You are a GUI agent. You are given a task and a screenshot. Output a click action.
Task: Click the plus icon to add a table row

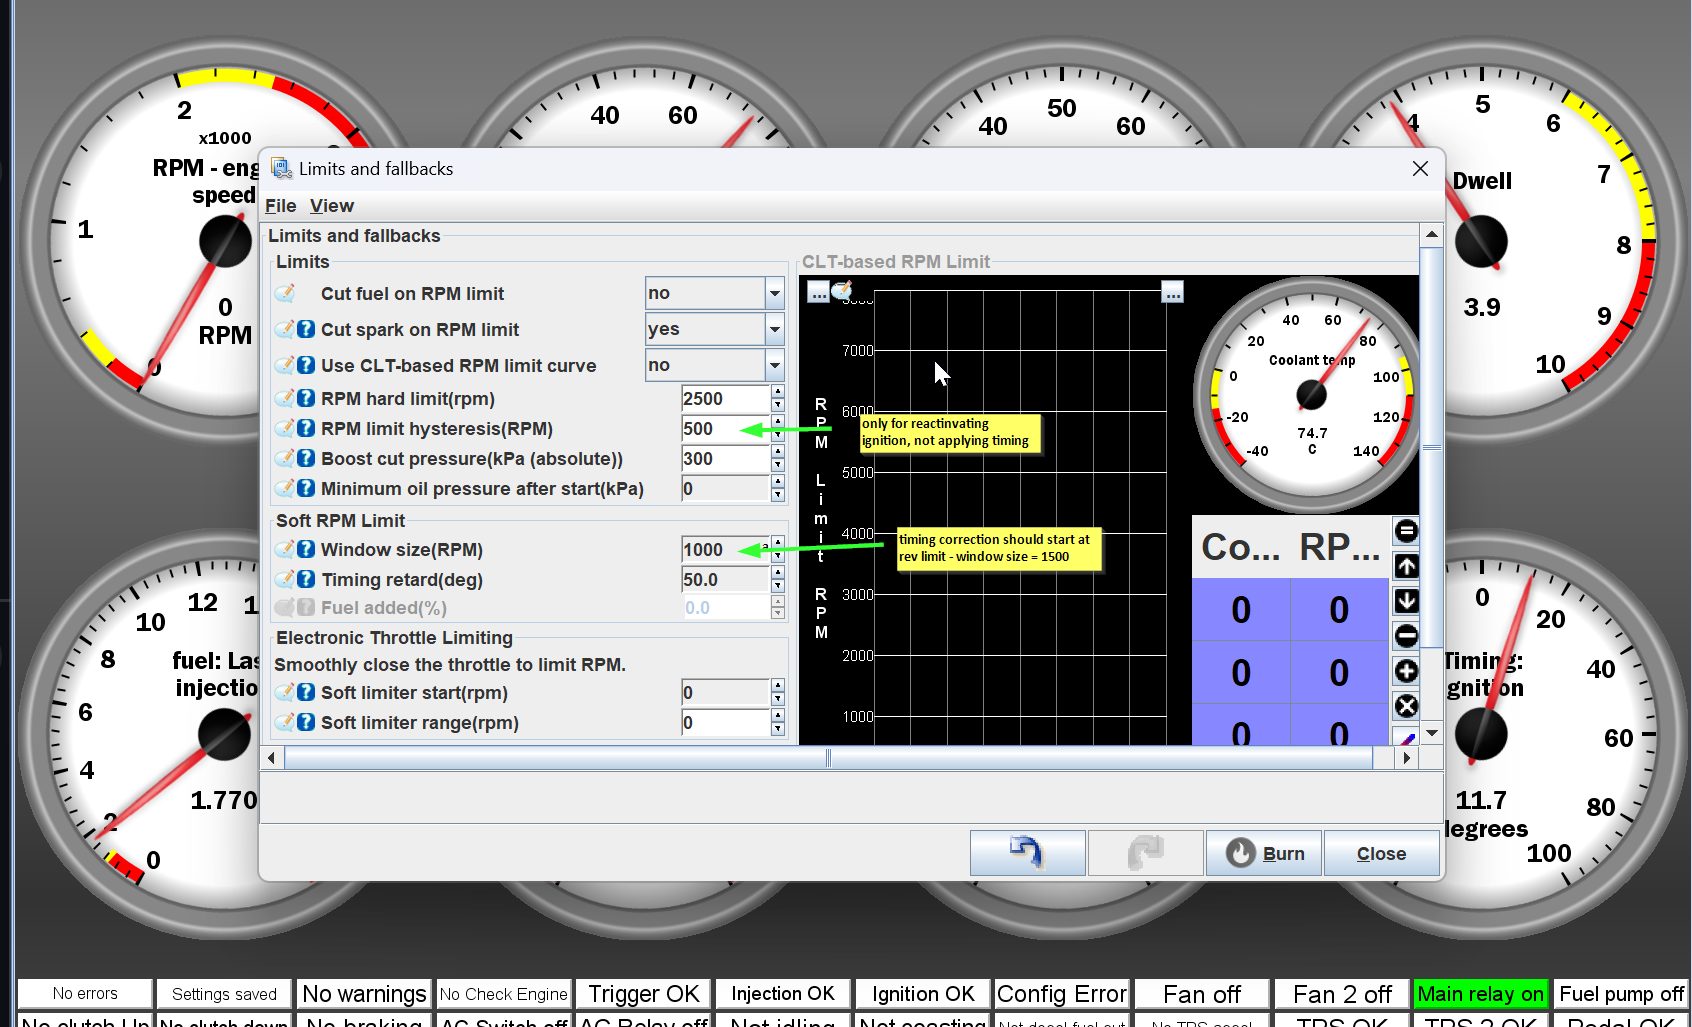1406,671
